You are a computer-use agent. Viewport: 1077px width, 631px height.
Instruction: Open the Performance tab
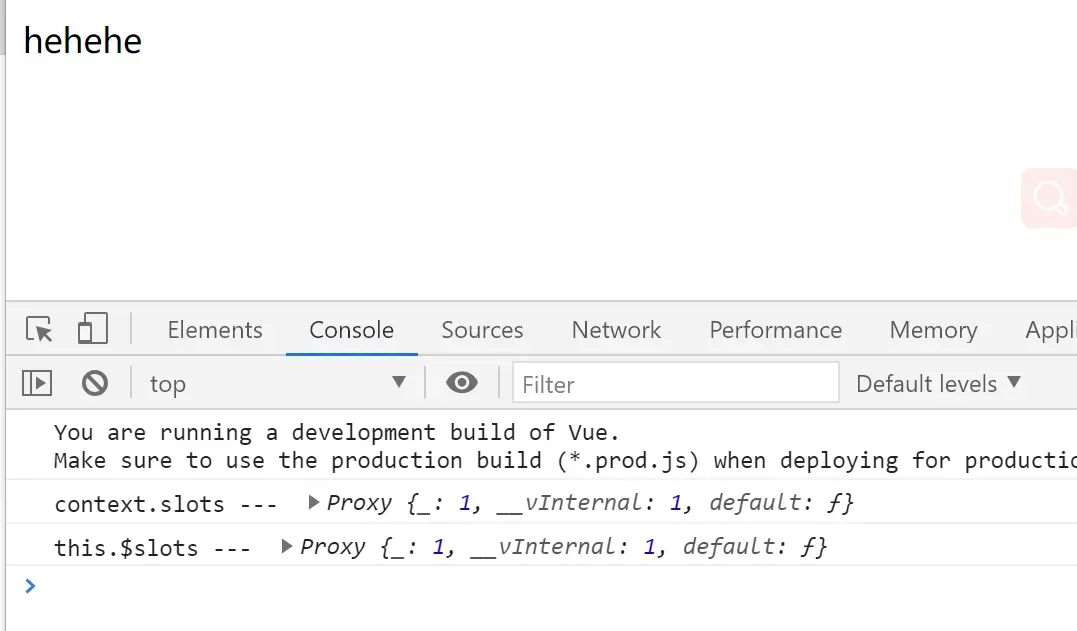(x=775, y=330)
